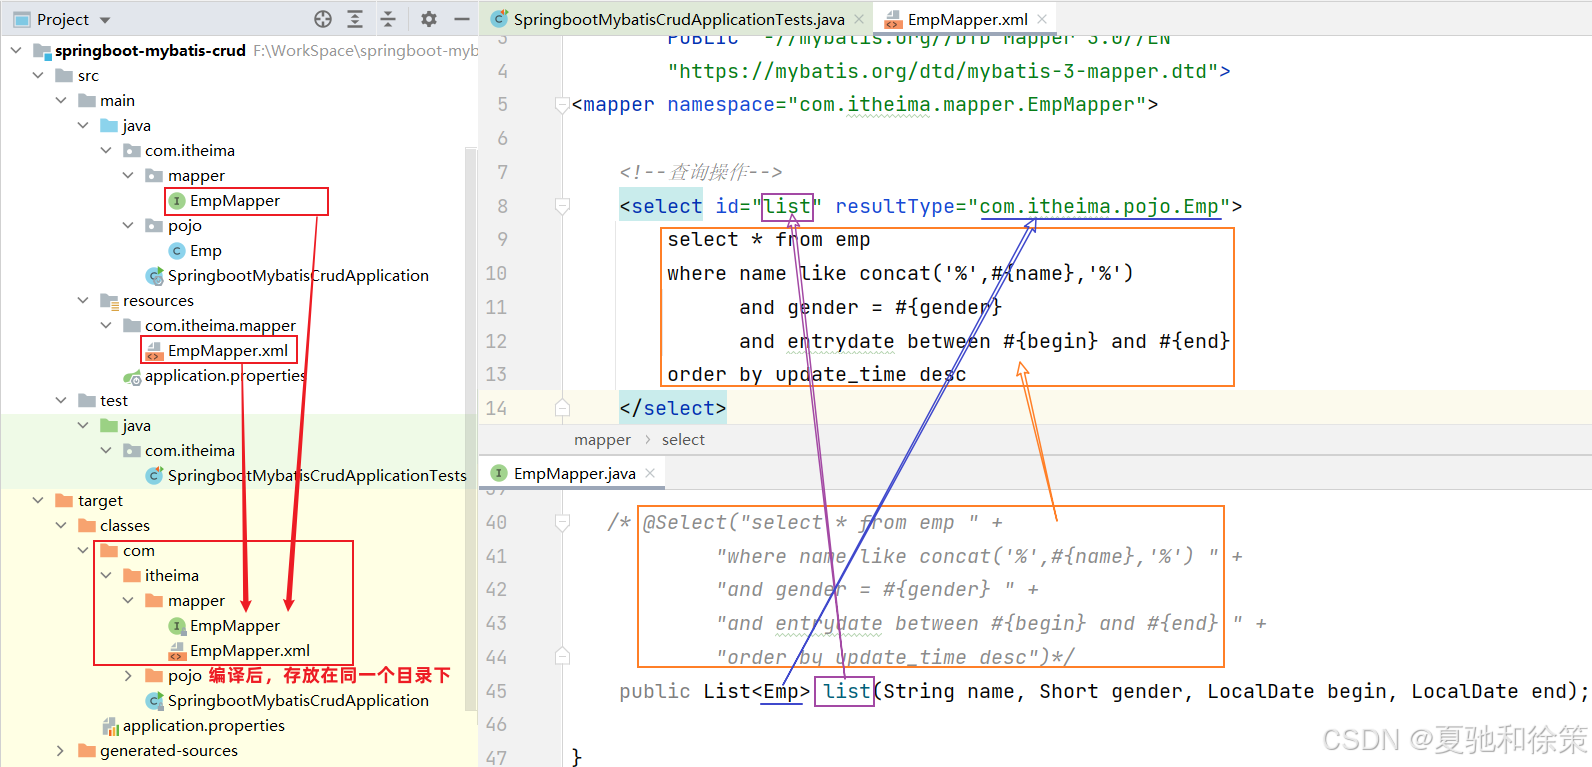Click the fold toggle on line 40
Image resolution: width=1592 pixels, height=767 pixels.
coord(563,522)
